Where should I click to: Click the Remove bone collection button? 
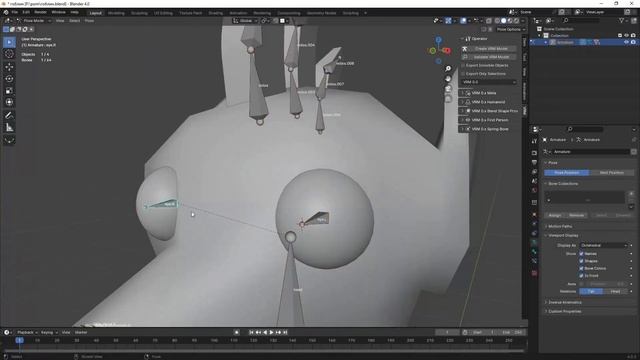576,215
